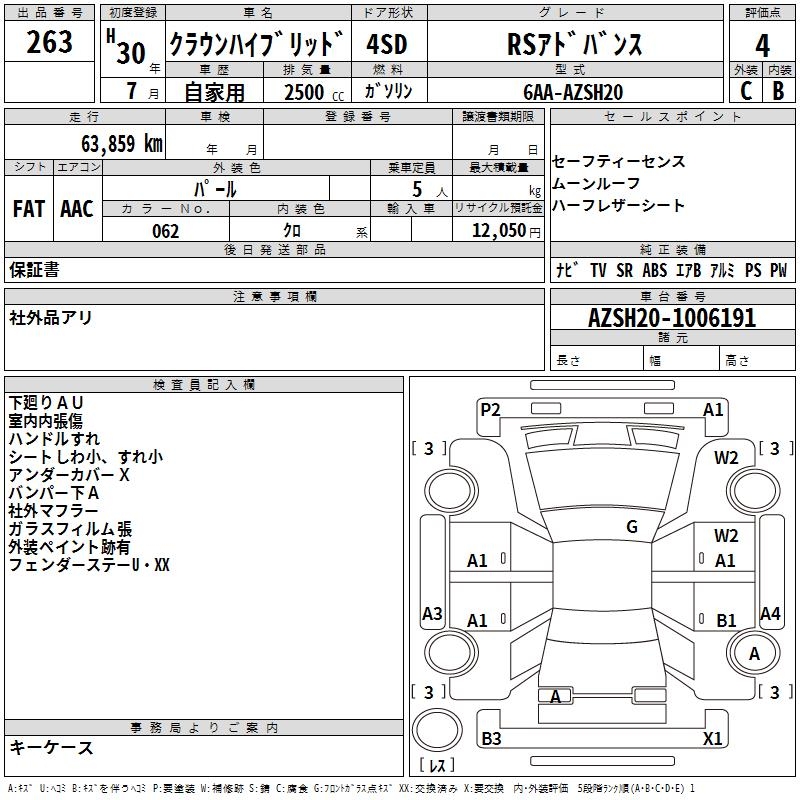Click fuel type ガソリン

[388, 91]
